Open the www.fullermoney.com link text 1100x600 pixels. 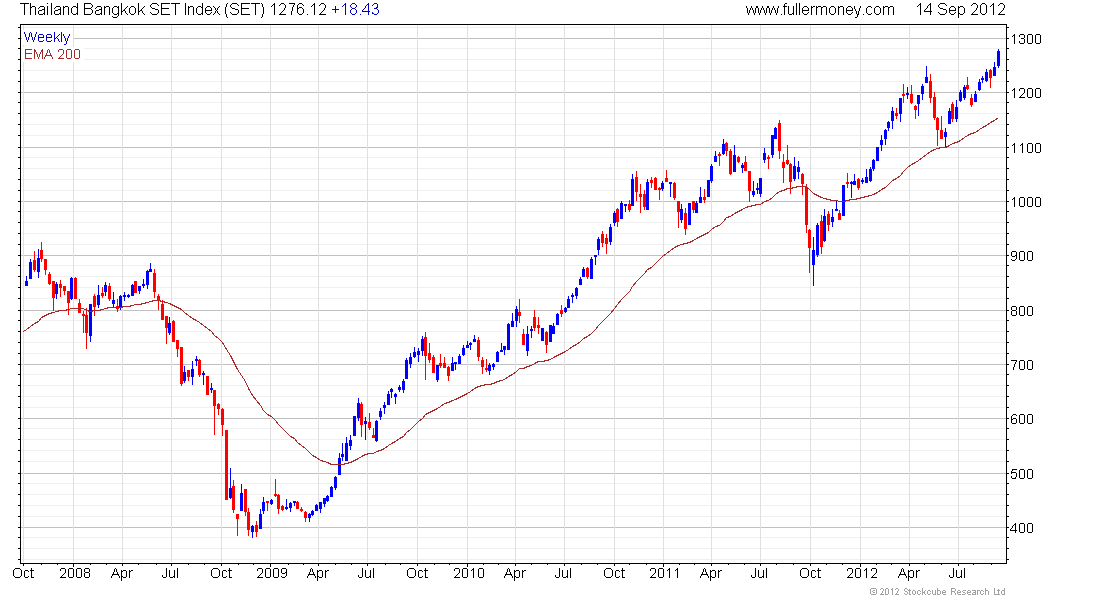pos(819,10)
